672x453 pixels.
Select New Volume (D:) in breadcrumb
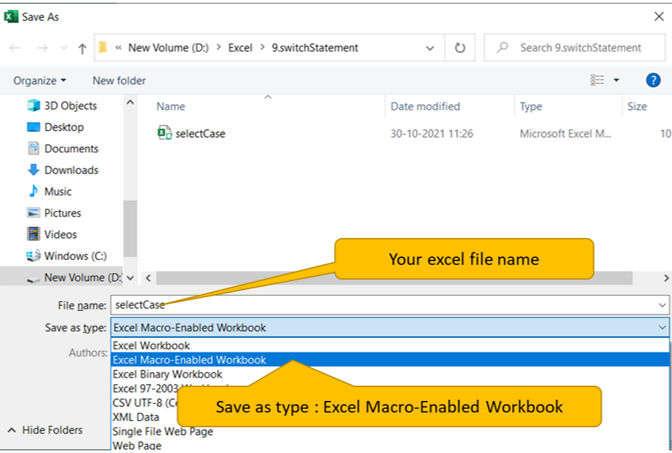tap(168, 48)
